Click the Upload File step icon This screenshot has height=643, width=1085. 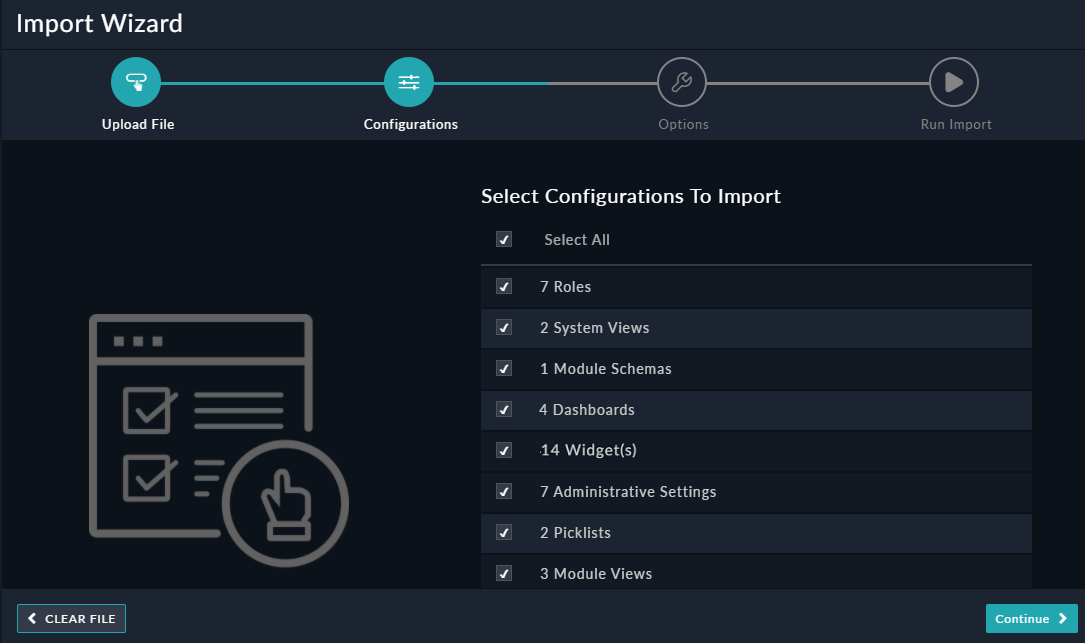(x=136, y=82)
